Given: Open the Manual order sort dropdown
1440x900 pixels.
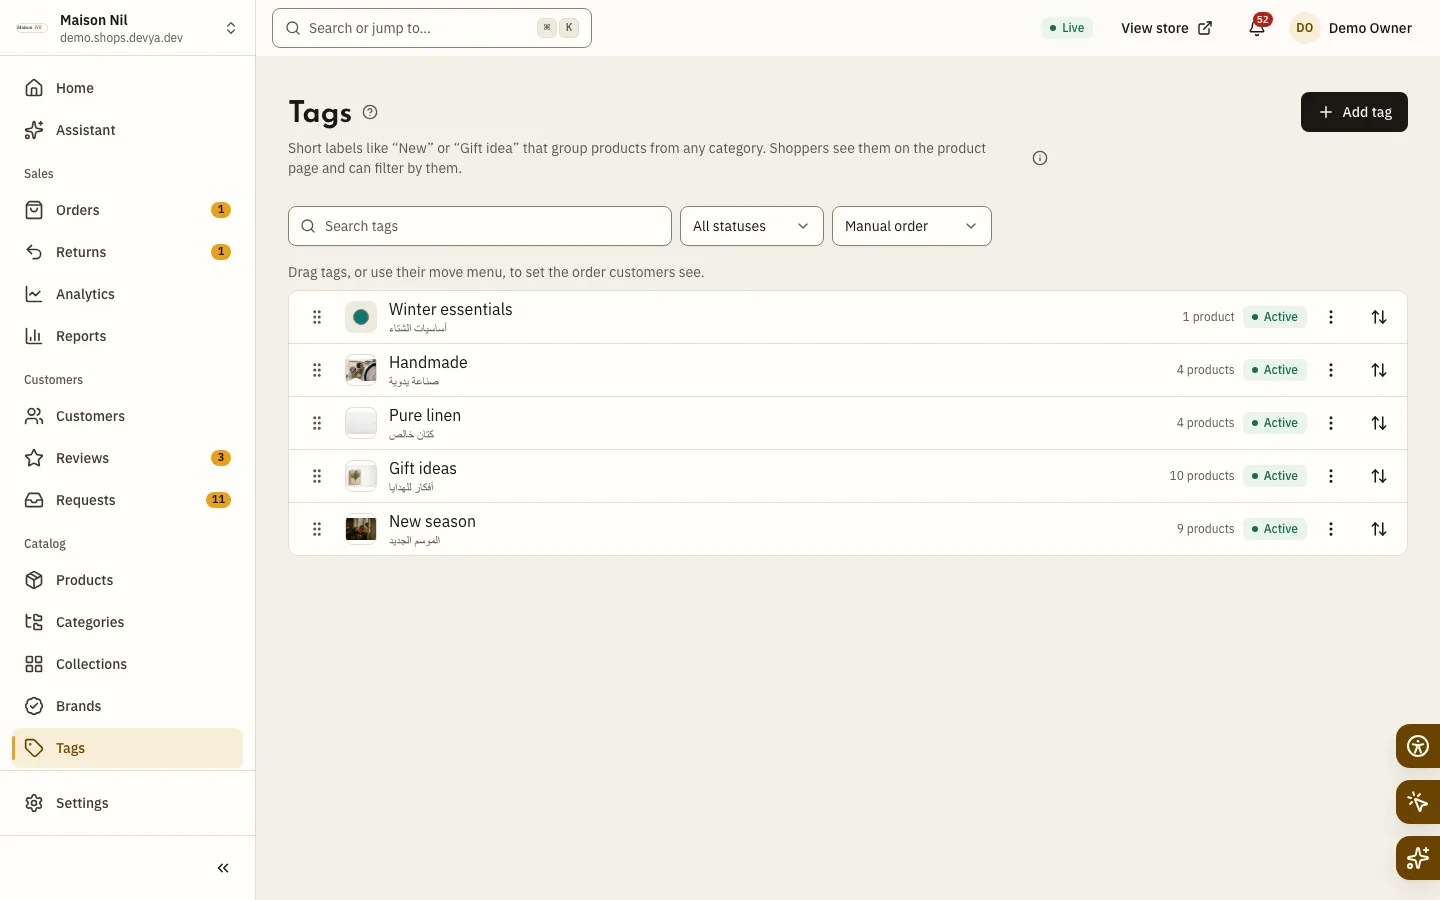Looking at the screenshot, I should click(x=912, y=226).
